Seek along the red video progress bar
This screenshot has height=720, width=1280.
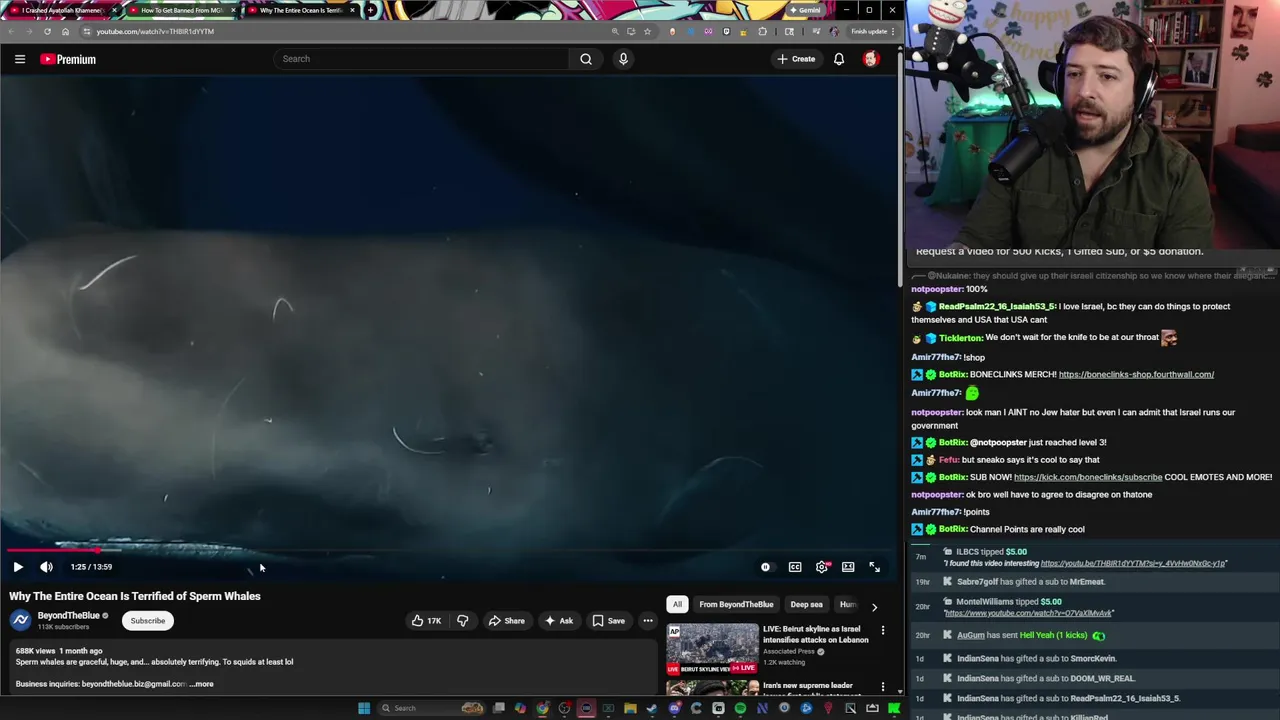point(450,550)
